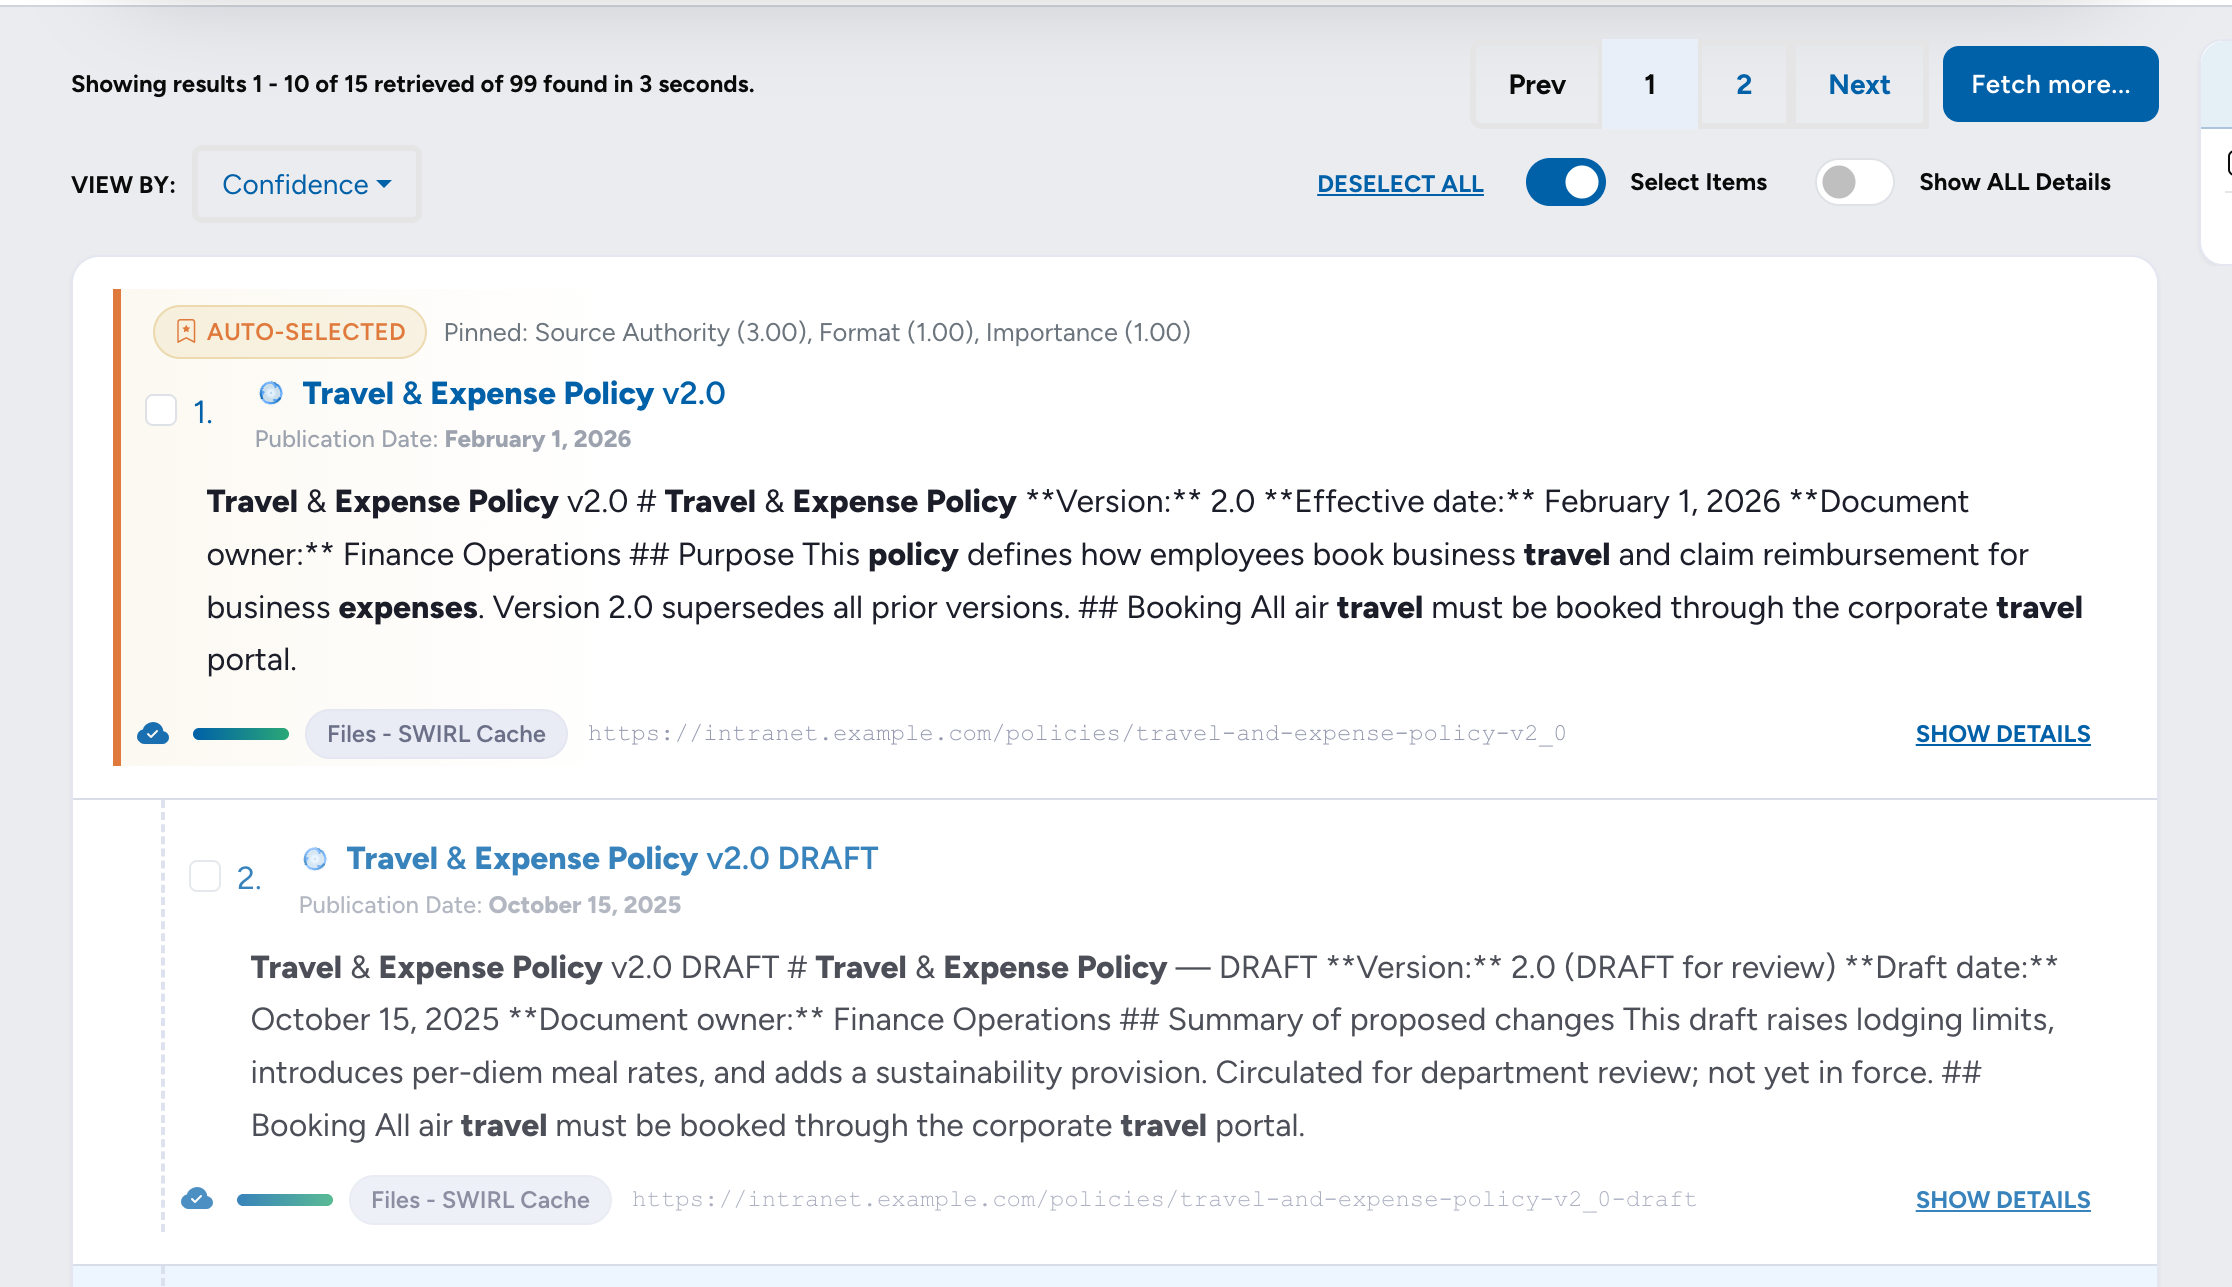2232x1287 pixels.
Task: Open Travel & Expense Policy v2.0 DRAFT link
Action: click(612, 859)
